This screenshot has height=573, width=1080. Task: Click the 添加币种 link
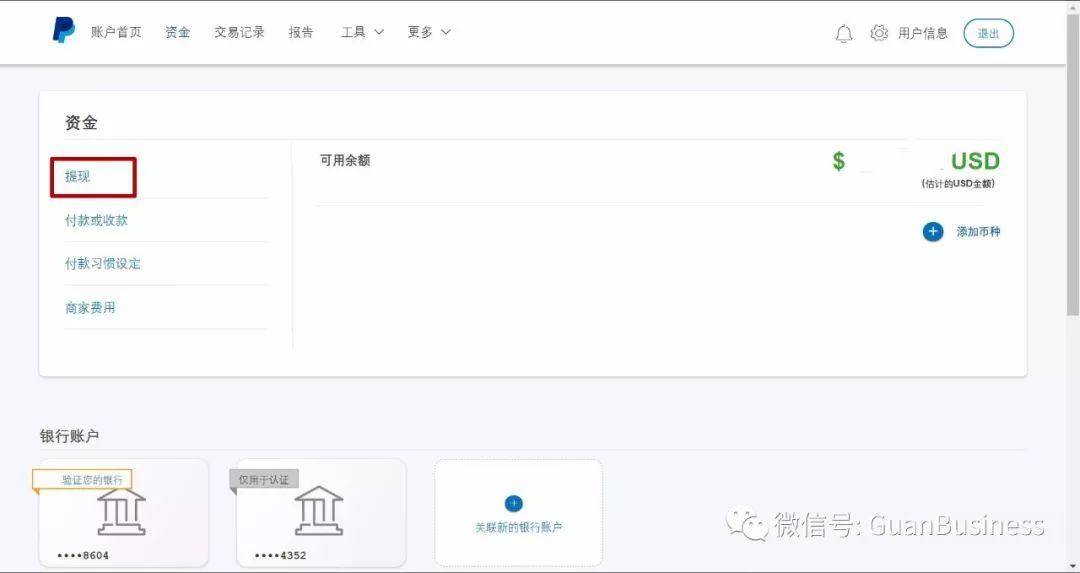(x=978, y=232)
